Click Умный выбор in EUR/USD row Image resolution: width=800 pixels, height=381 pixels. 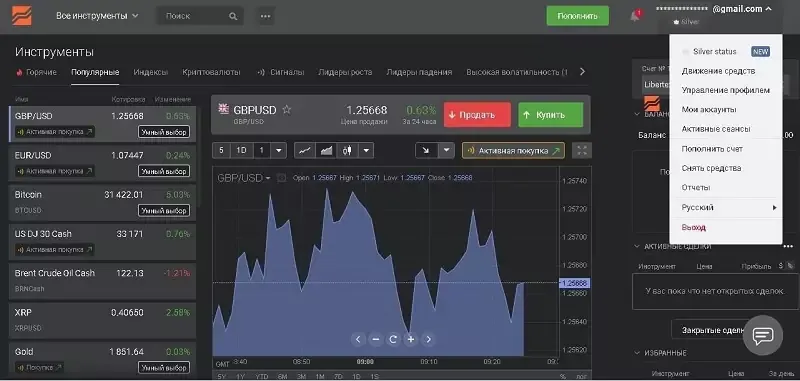point(164,171)
